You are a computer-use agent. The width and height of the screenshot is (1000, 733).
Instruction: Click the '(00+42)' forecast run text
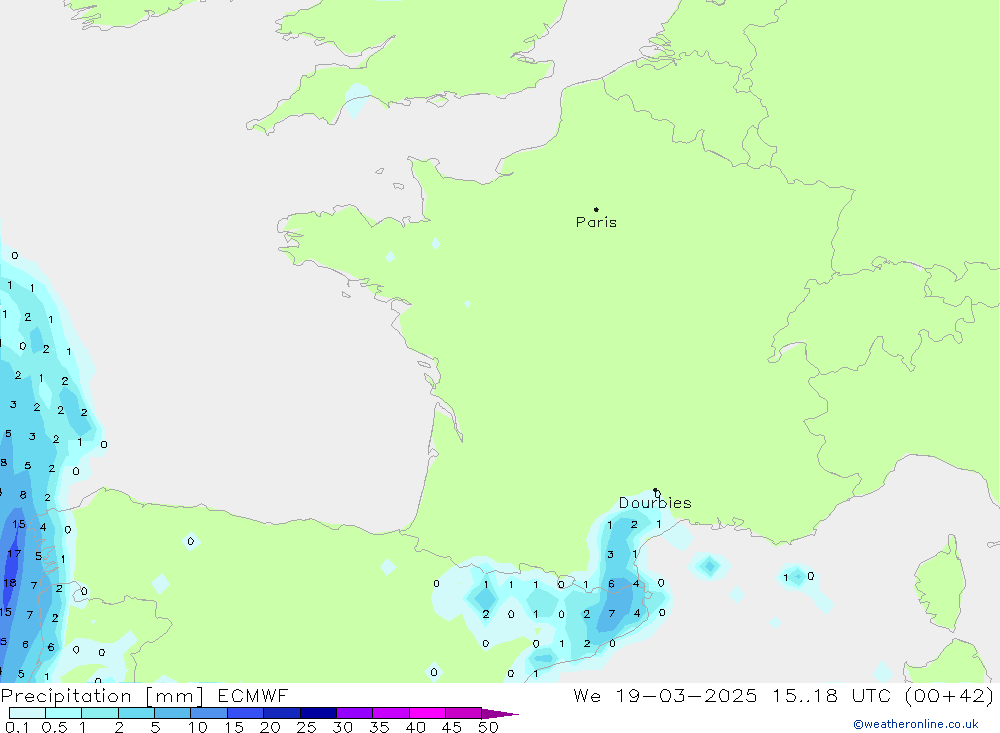click(949, 695)
